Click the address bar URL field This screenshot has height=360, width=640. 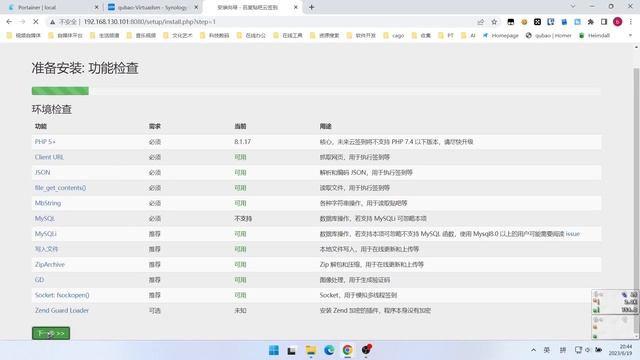(x=261, y=22)
